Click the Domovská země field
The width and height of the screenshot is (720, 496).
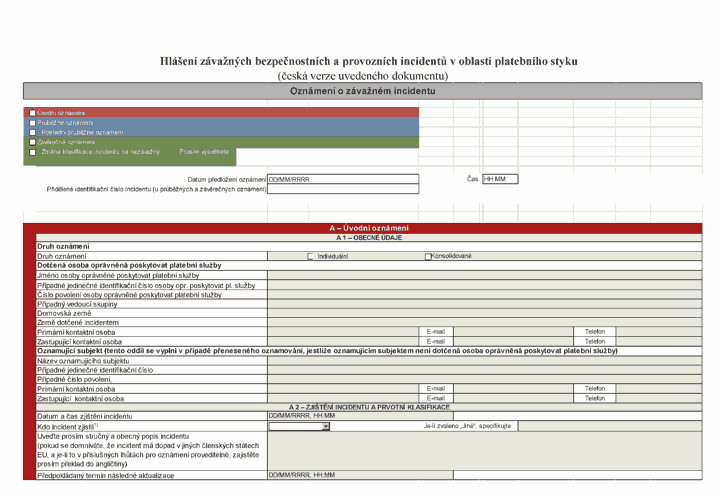point(484,313)
